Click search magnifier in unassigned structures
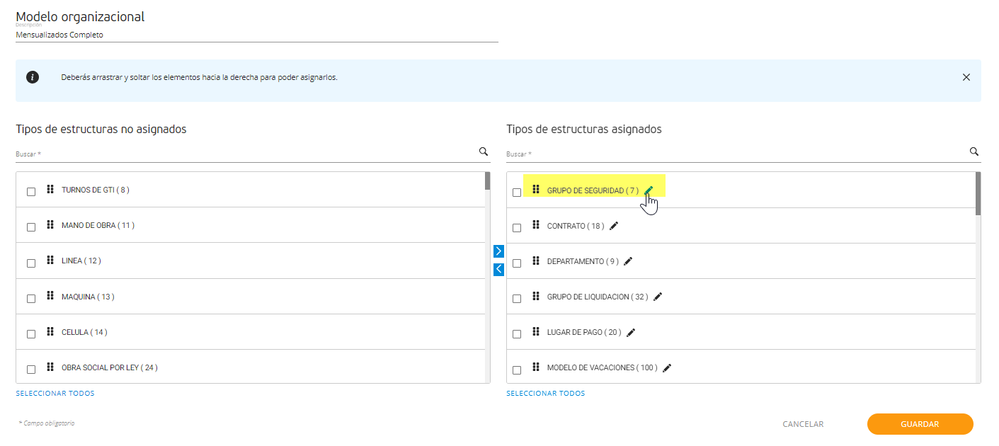Image resolution: width=999 pixels, height=446 pixels. point(484,152)
